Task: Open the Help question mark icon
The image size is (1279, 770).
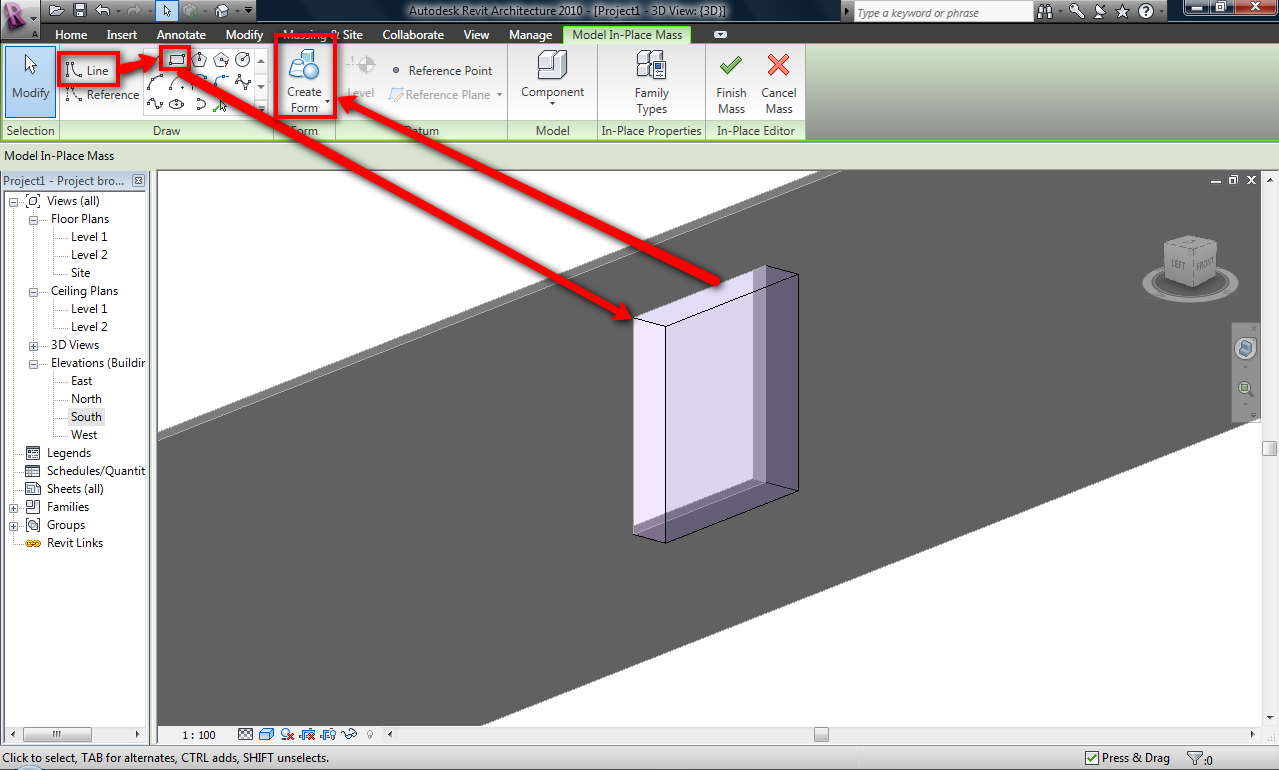Action: [1146, 12]
